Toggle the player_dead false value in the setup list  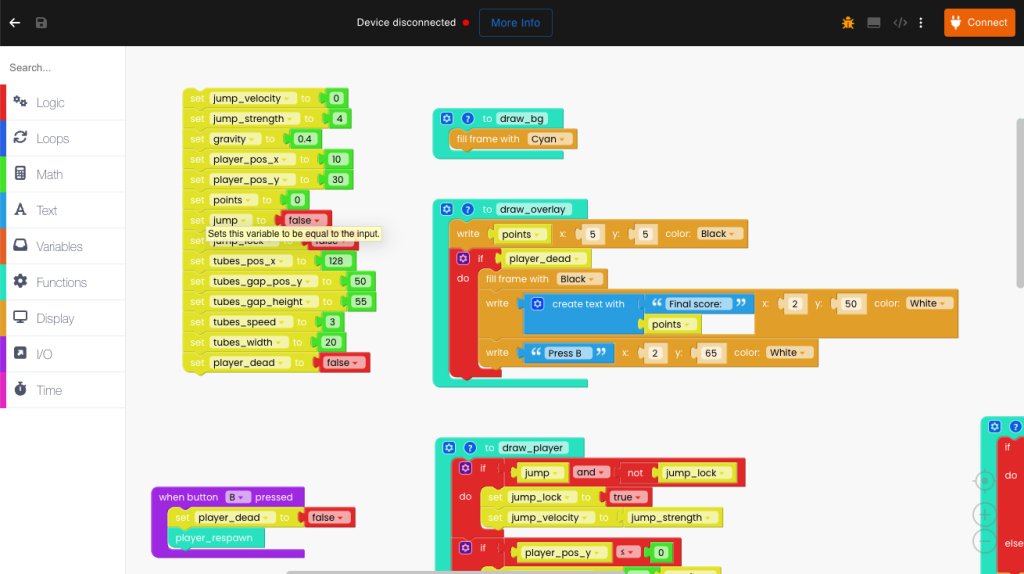(x=344, y=363)
